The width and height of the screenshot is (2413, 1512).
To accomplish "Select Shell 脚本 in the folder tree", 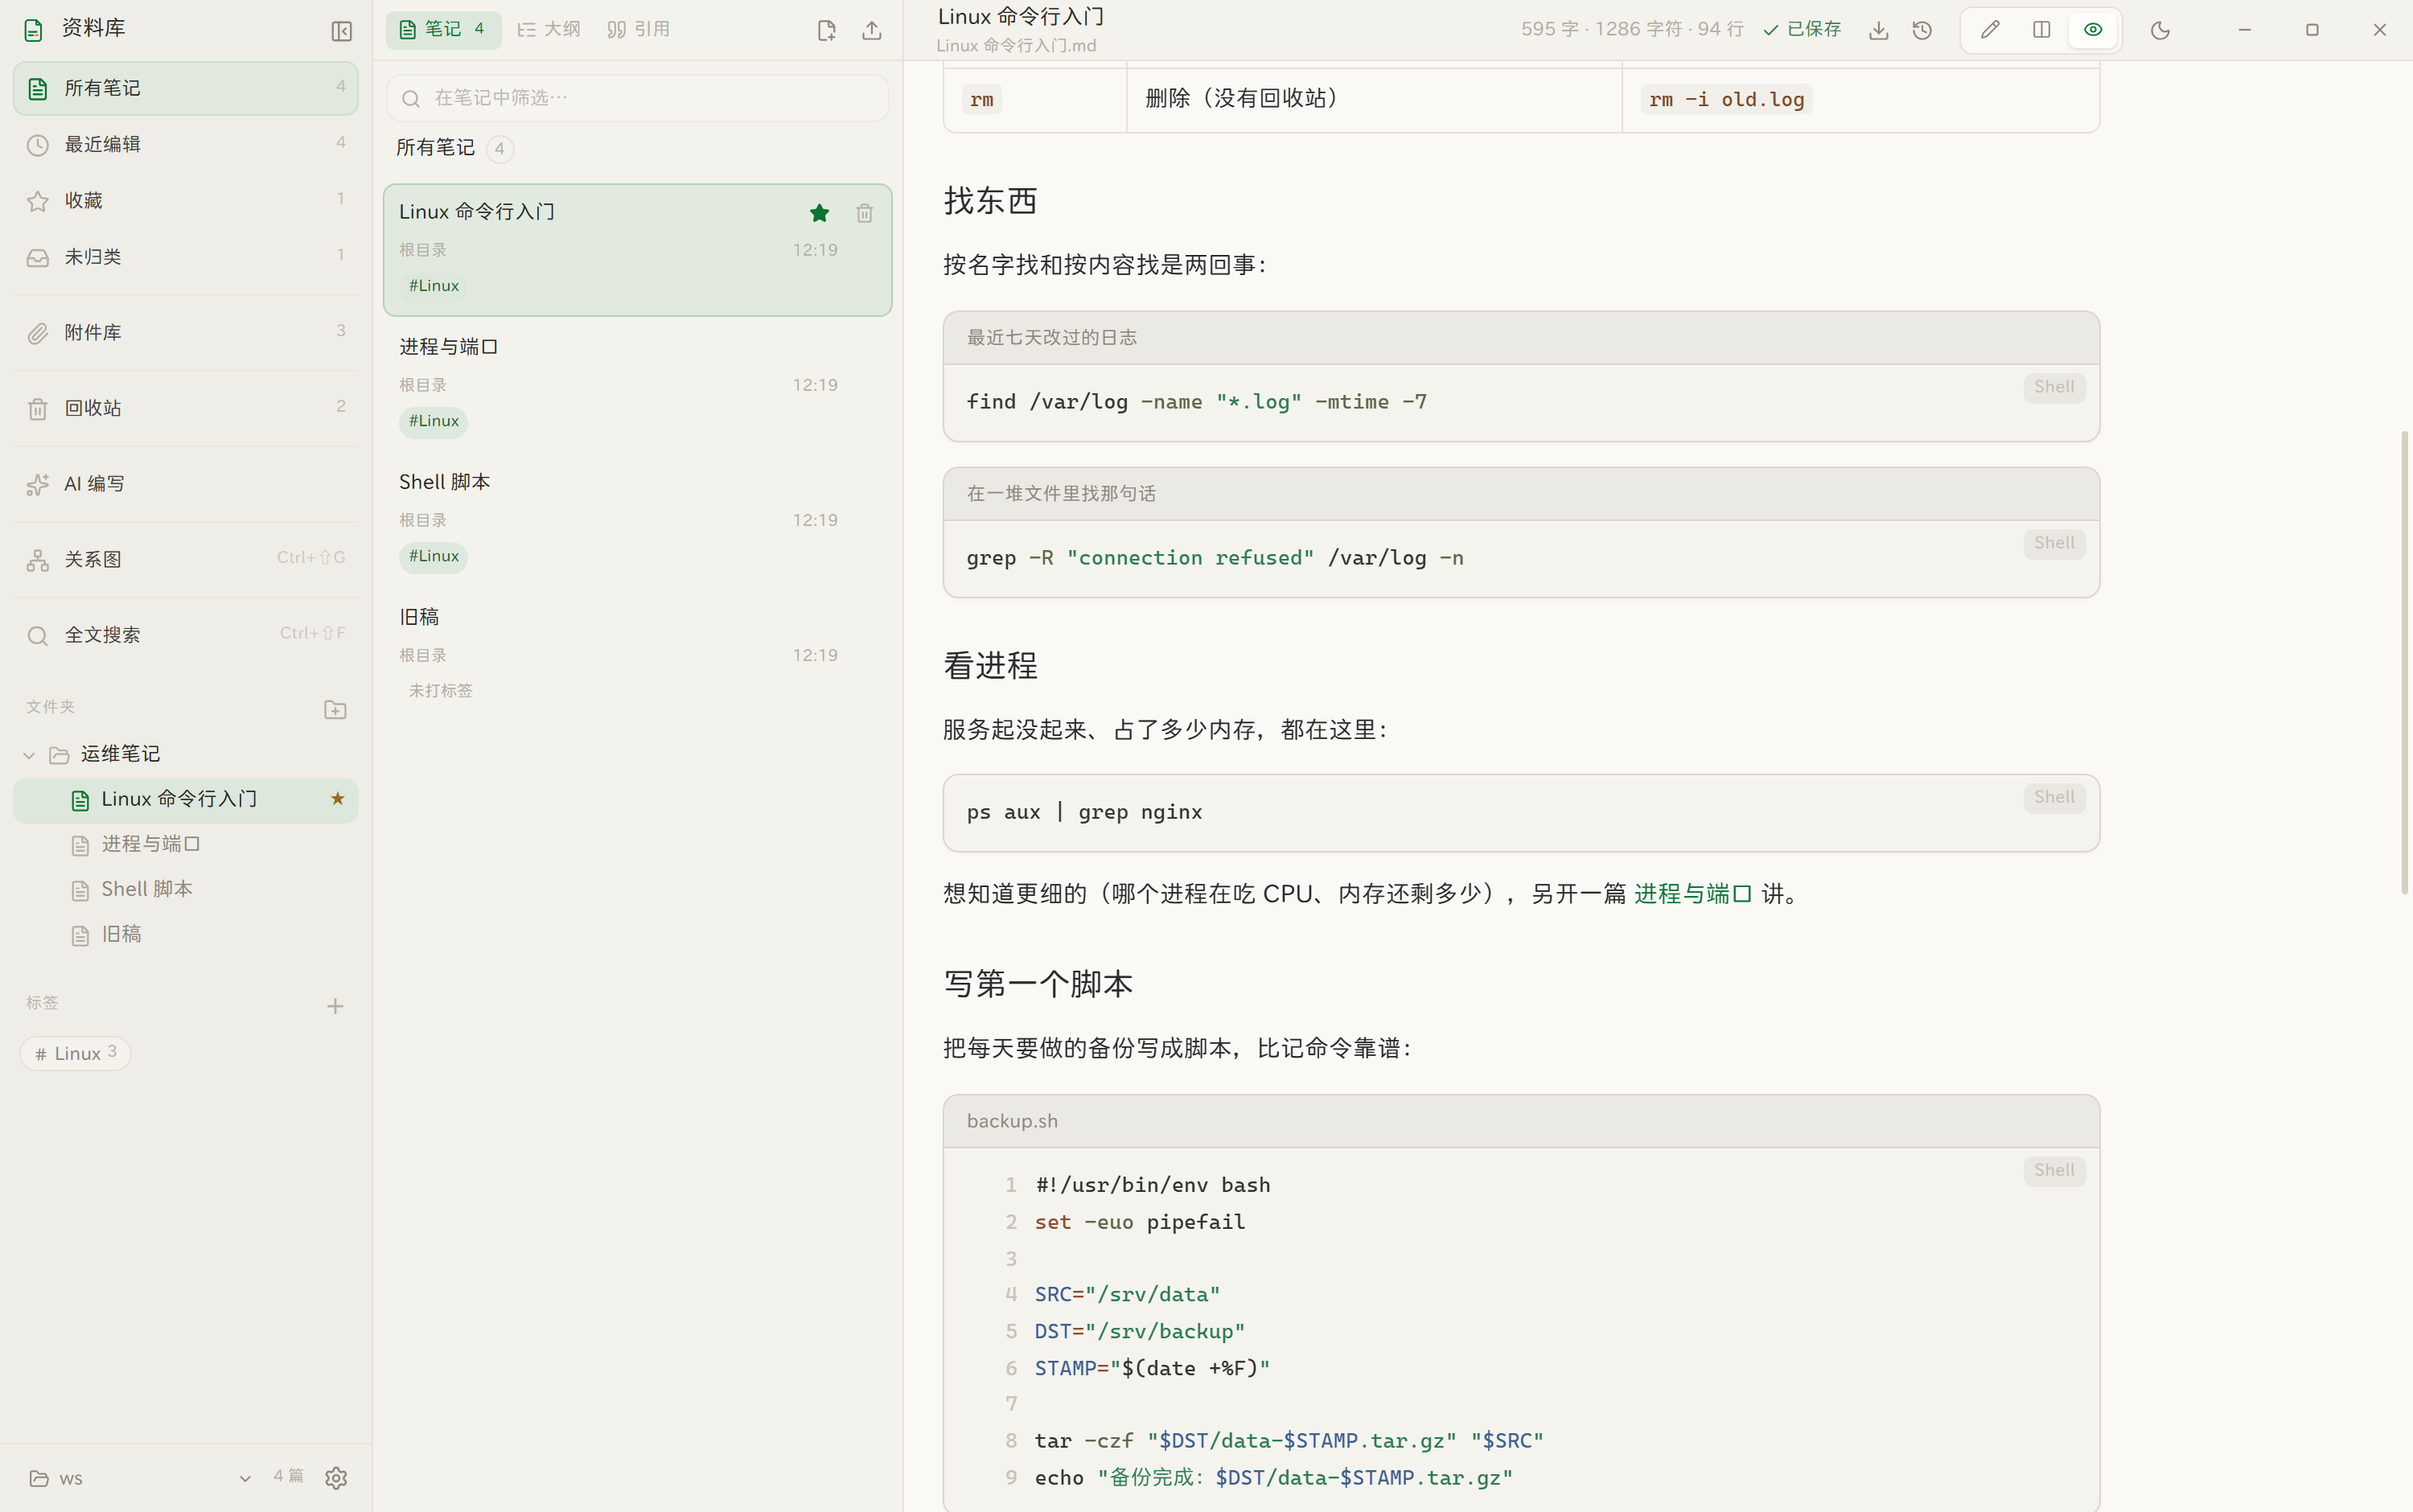I will 186,890.
